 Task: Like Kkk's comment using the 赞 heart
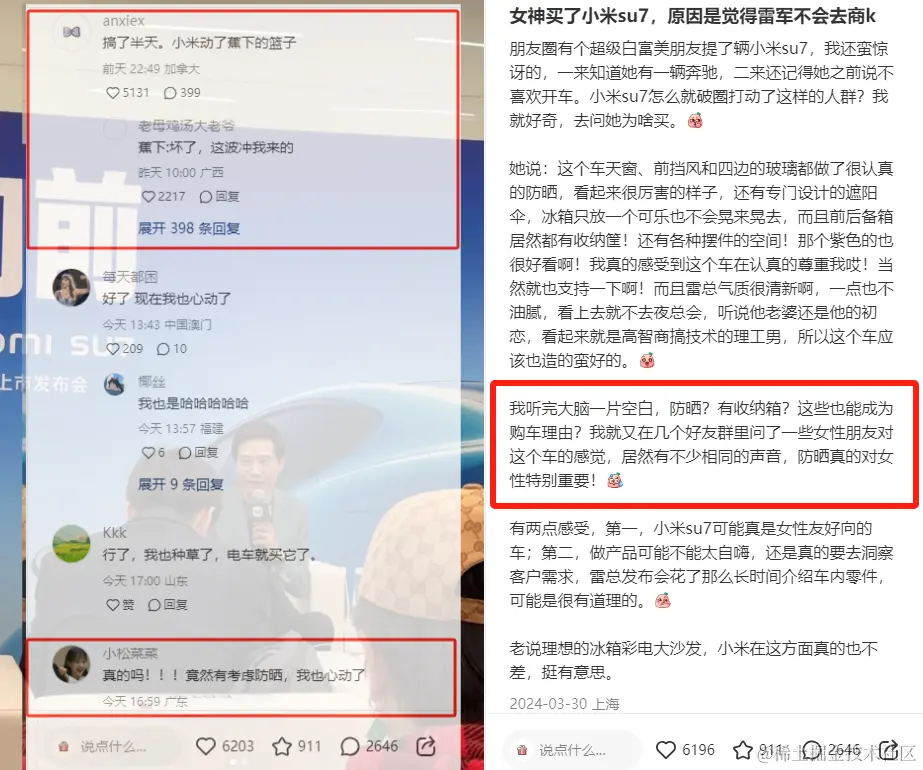click(x=120, y=605)
